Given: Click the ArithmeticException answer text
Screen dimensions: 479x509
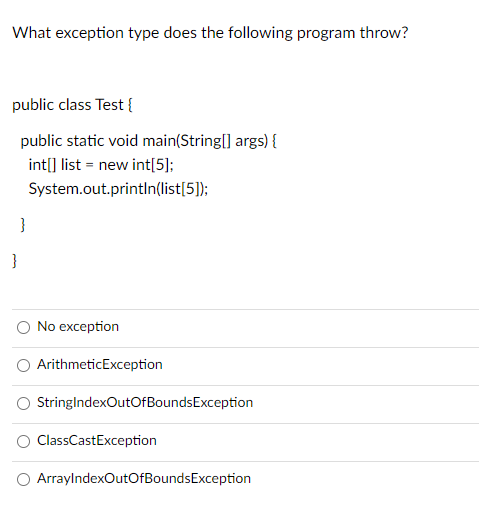Looking at the screenshot, I should click(100, 365).
